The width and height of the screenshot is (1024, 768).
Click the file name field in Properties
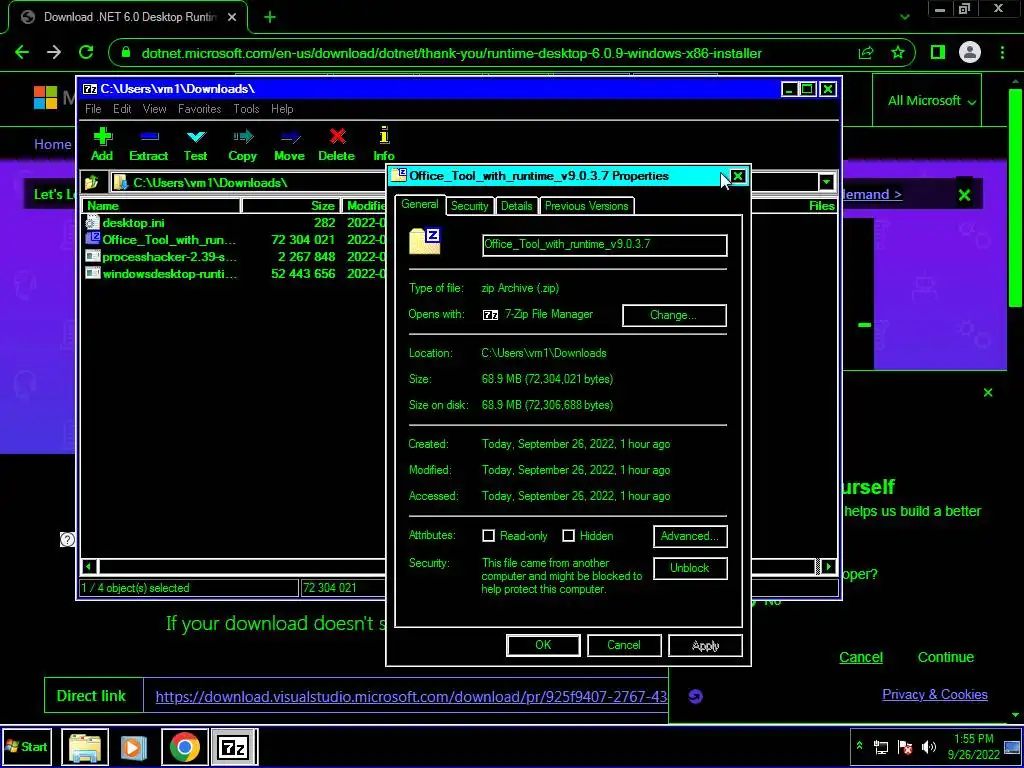pos(604,245)
